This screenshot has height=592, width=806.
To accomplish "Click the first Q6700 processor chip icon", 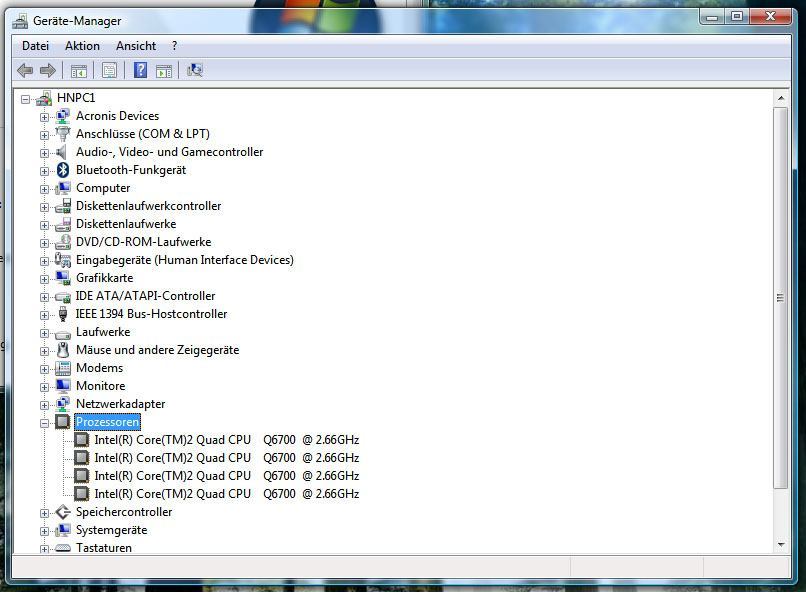I will (81, 440).
